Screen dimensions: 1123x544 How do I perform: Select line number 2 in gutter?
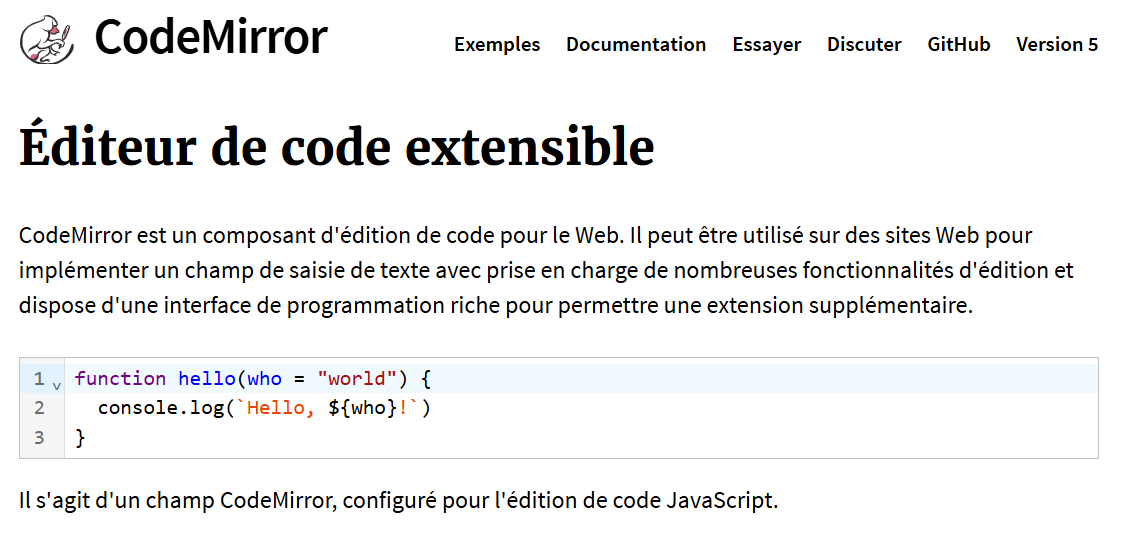coord(39,408)
